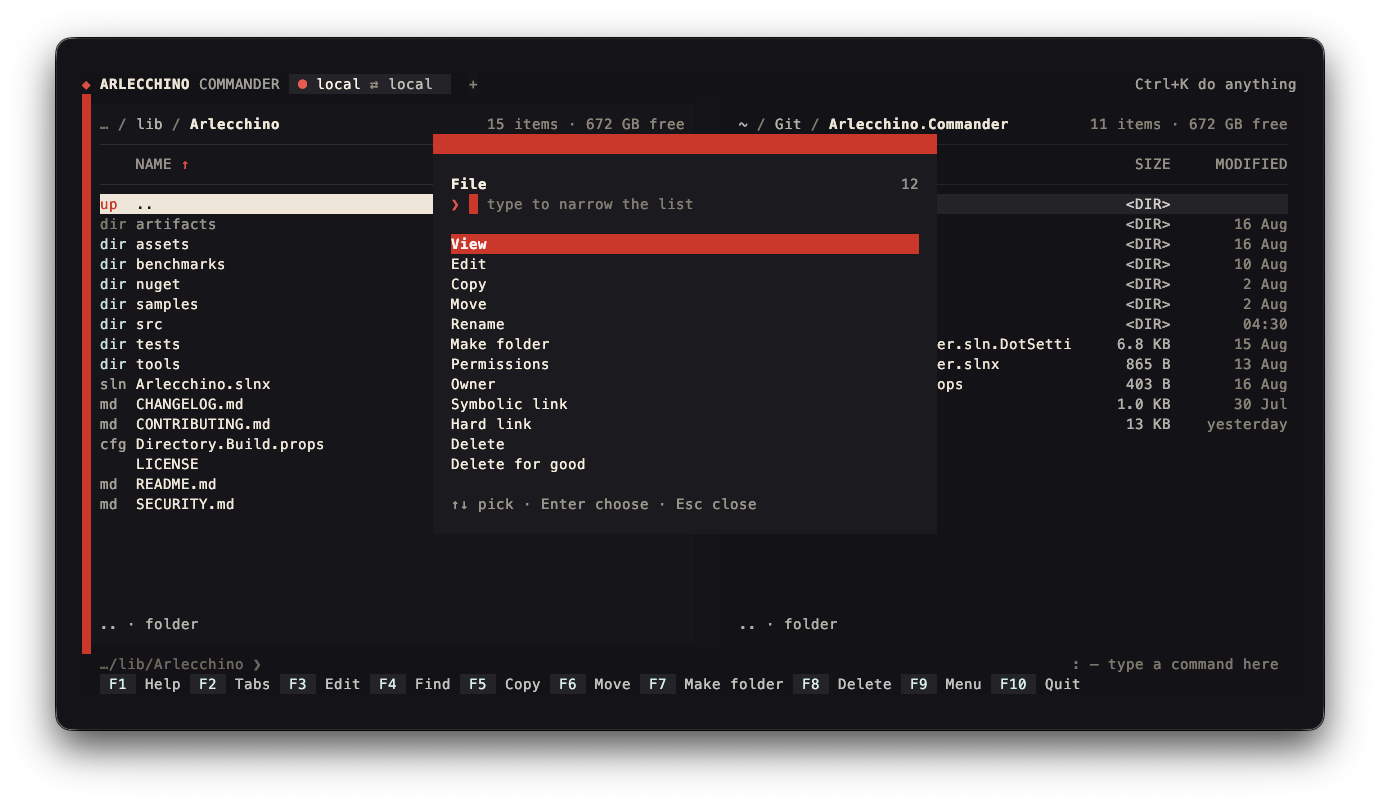Click F9 Menu in the function bar

click(x=942, y=684)
